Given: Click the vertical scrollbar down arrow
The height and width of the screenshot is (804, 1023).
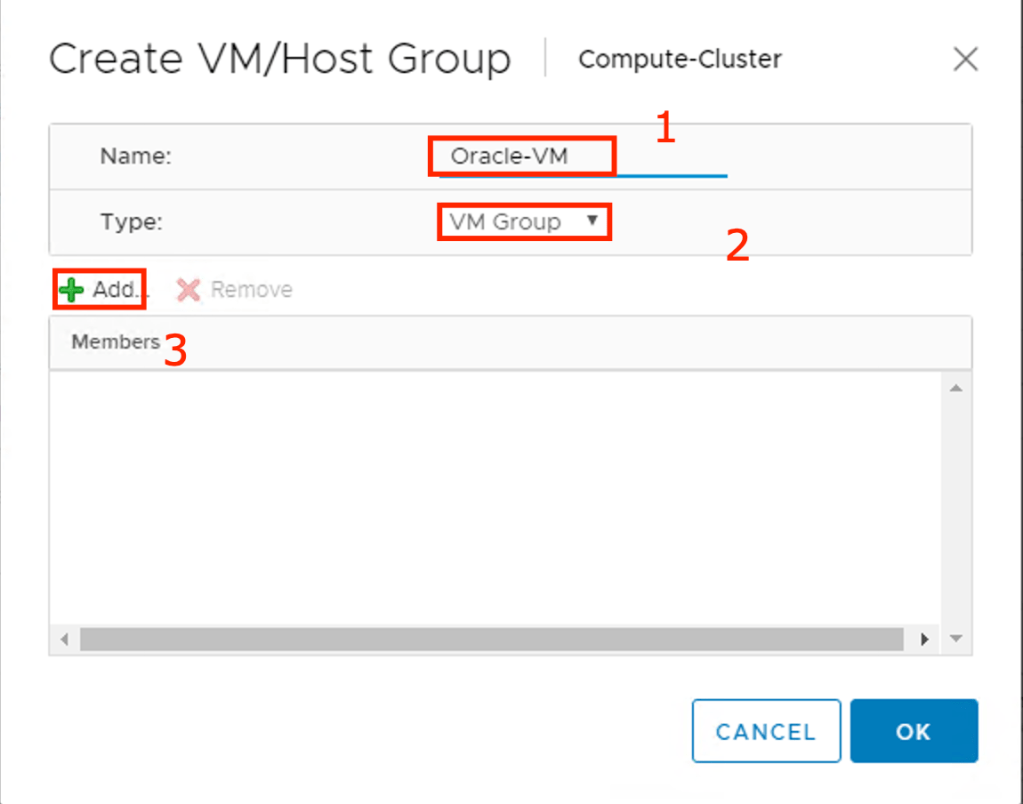Looking at the screenshot, I should [x=955, y=639].
